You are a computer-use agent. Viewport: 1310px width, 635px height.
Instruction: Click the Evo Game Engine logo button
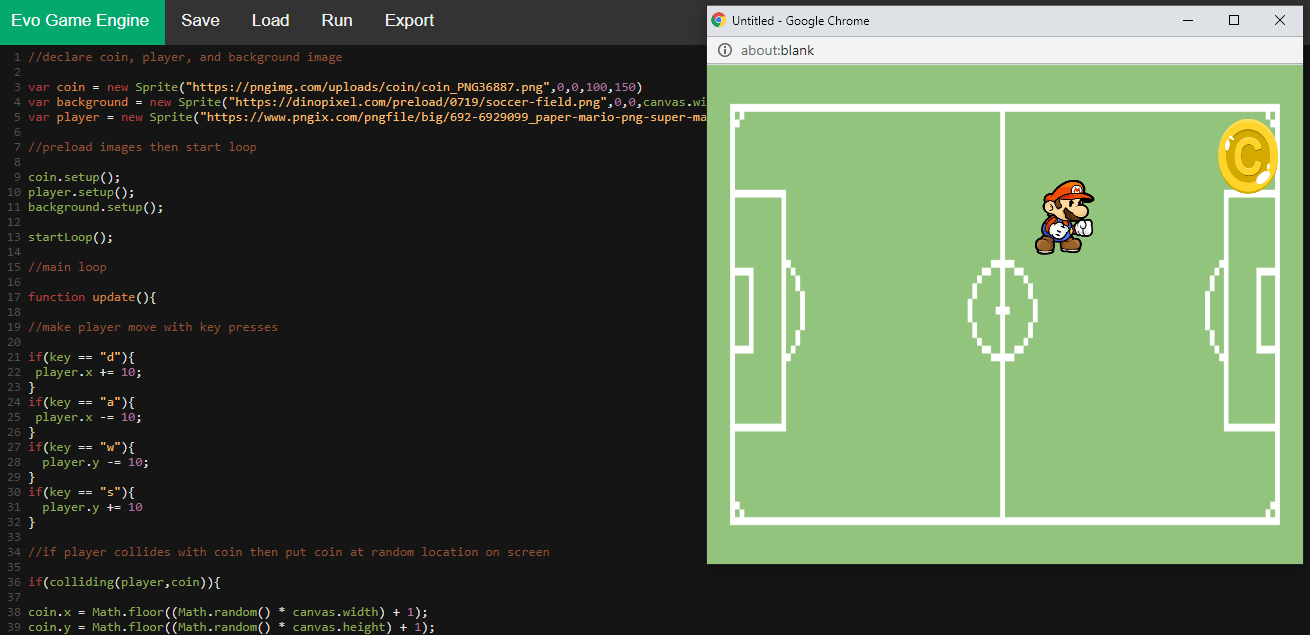(x=82, y=21)
